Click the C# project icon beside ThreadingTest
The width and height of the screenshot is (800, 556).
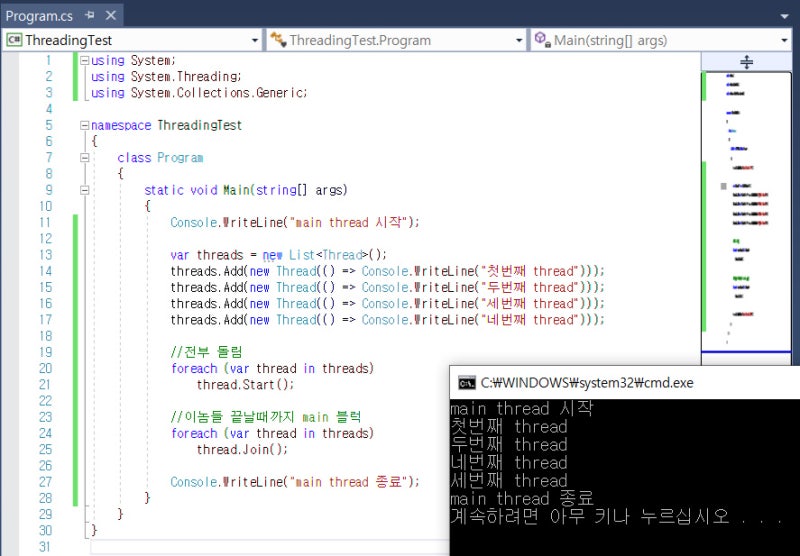[14, 40]
